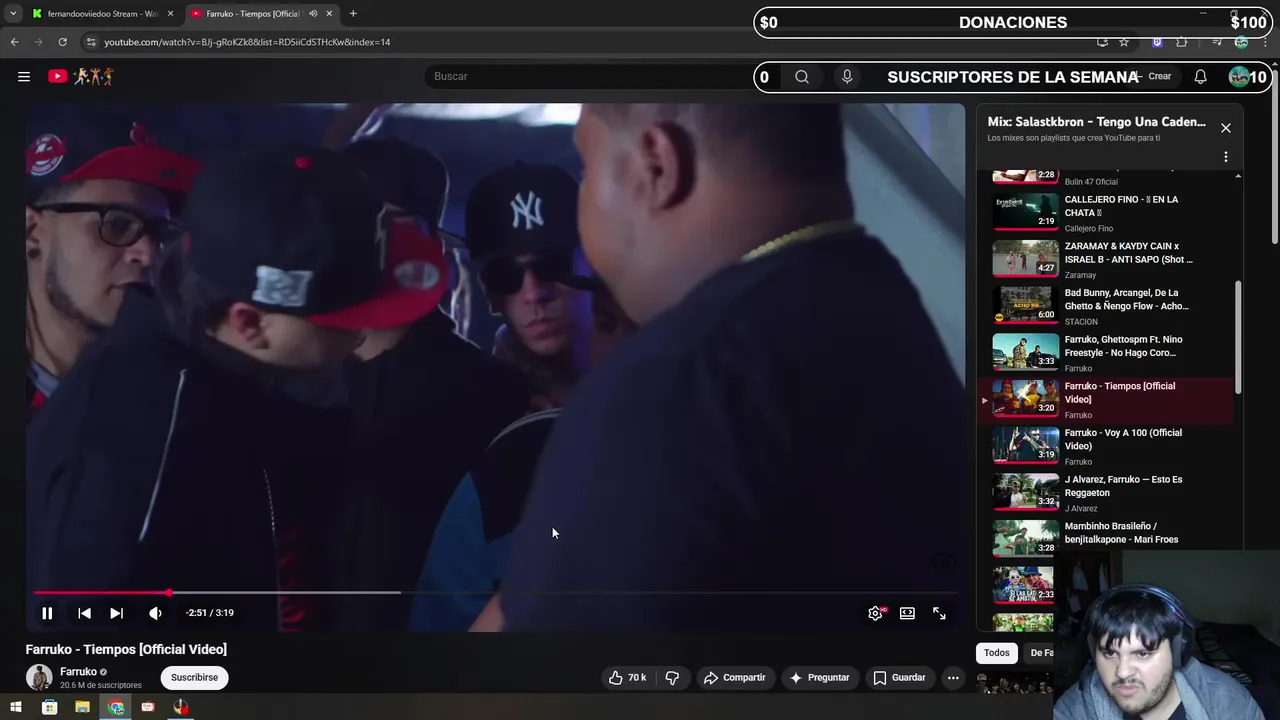
Task: Open File Explorer from taskbar
Action: tap(82, 707)
